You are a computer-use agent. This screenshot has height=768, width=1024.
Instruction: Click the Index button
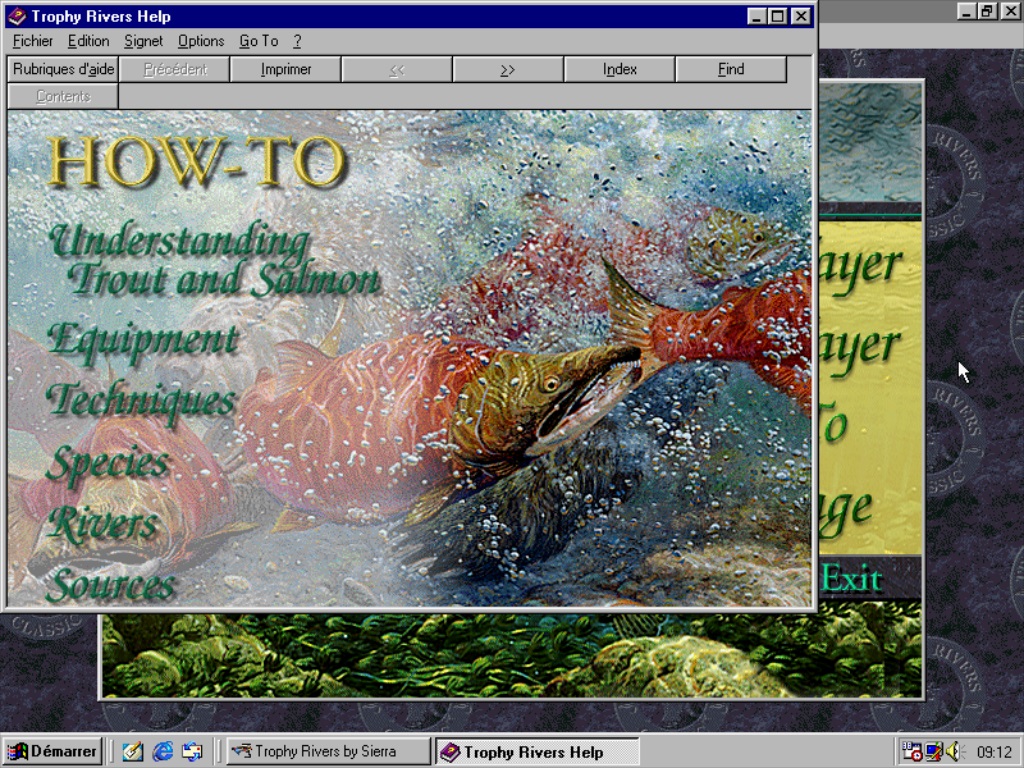(x=620, y=69)
